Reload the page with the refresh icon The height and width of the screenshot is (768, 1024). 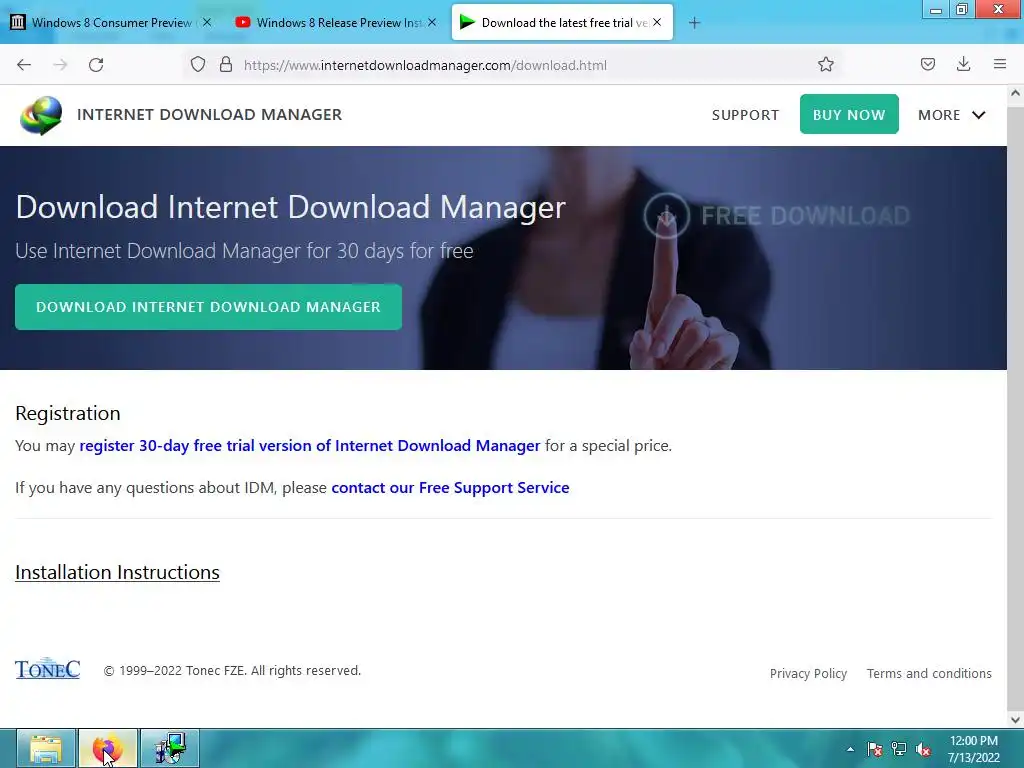click(96, 65)
